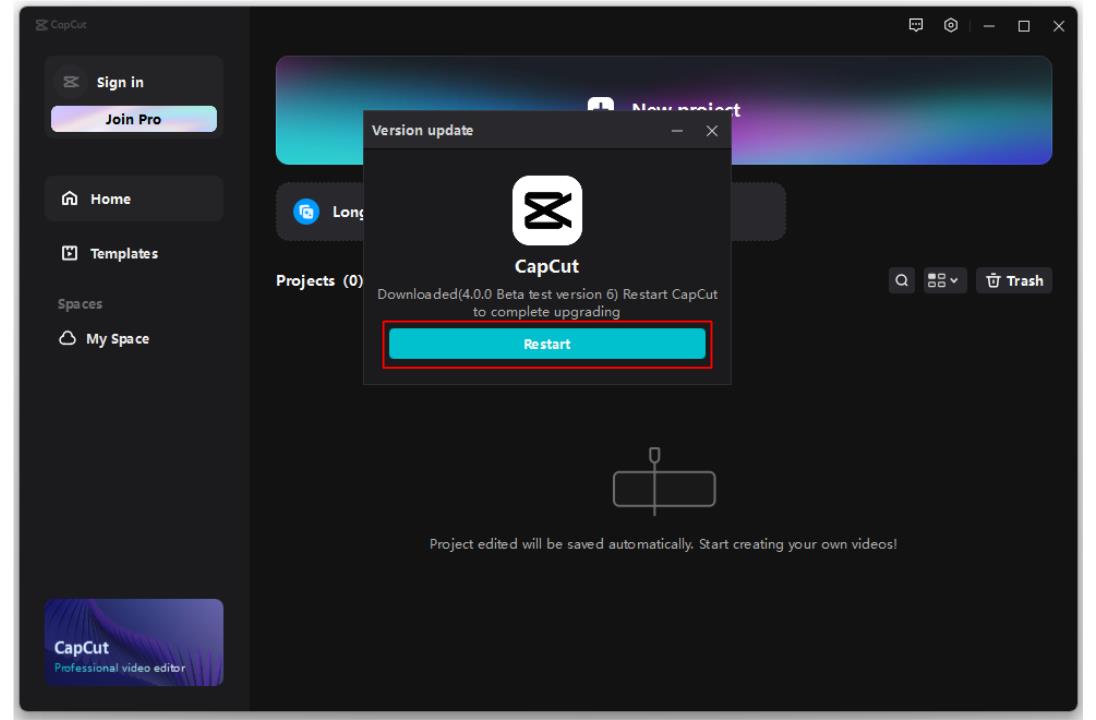Click the CapCut Professional video editor banner
The height and width of the screenshot is (720, 1096).
(134, 642)
